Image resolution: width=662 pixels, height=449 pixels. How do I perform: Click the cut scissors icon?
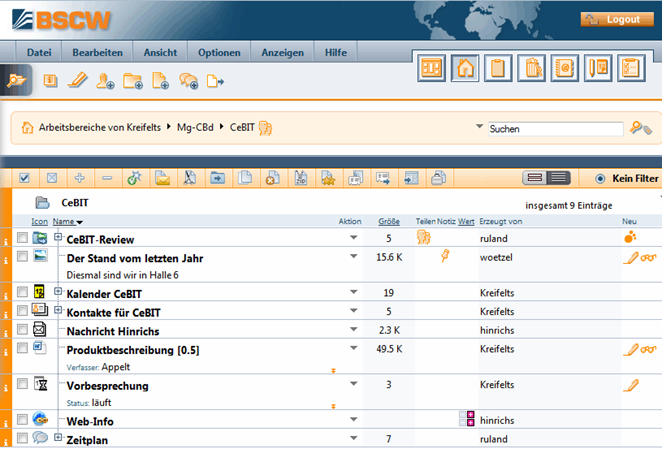tap(190, 178)
